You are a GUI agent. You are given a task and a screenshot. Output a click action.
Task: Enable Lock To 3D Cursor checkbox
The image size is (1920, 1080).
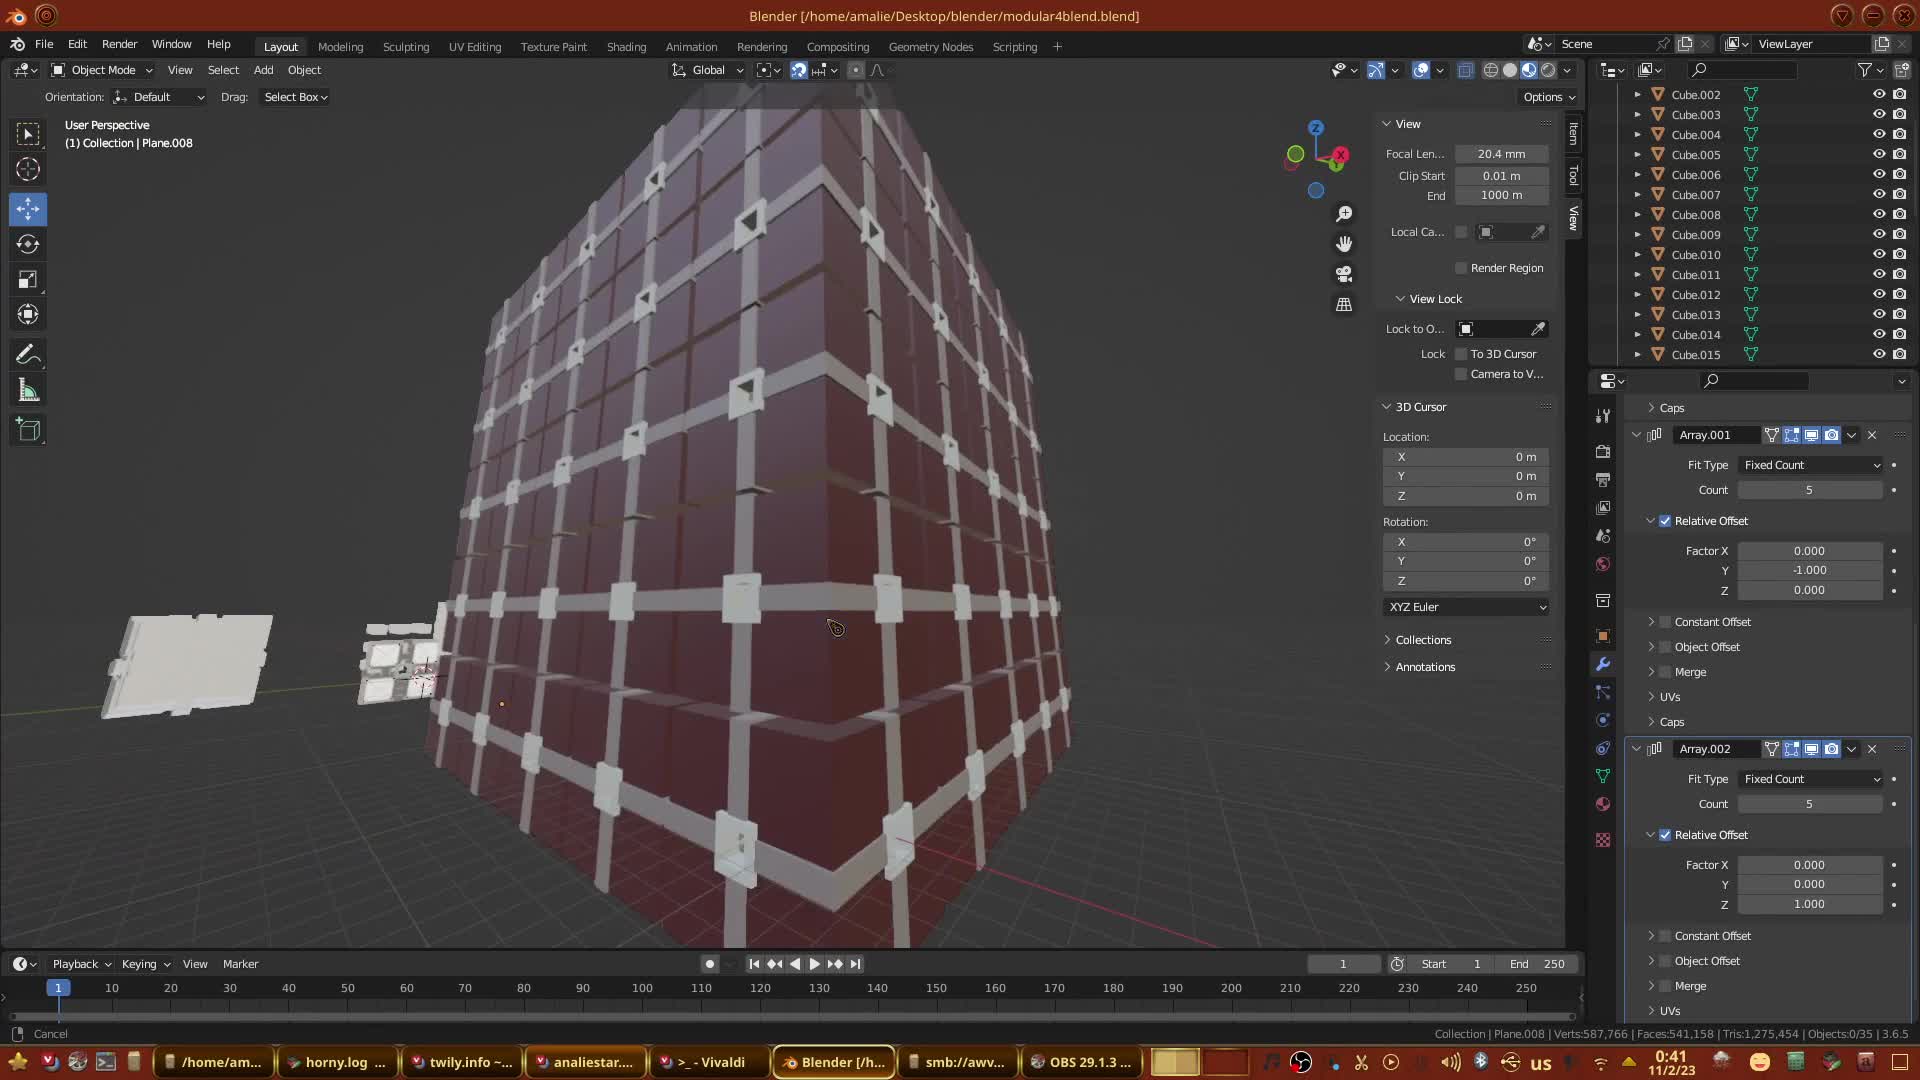(1461, 354)
